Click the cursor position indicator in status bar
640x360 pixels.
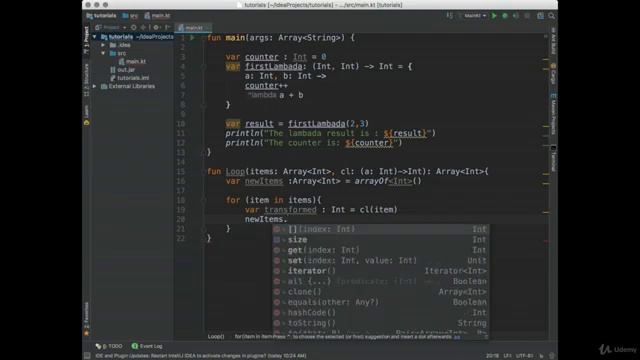(492, 356)
